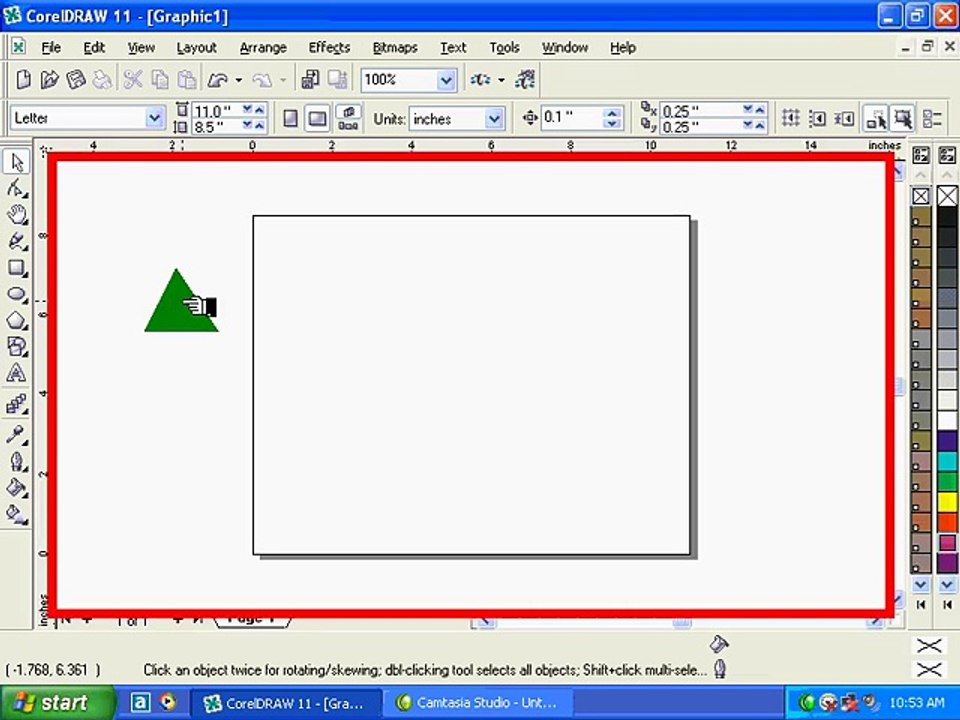Pick the cyan color swatch
Image resolution: width=960 pixels, height=720 pixels.
(x=947, y=461)
